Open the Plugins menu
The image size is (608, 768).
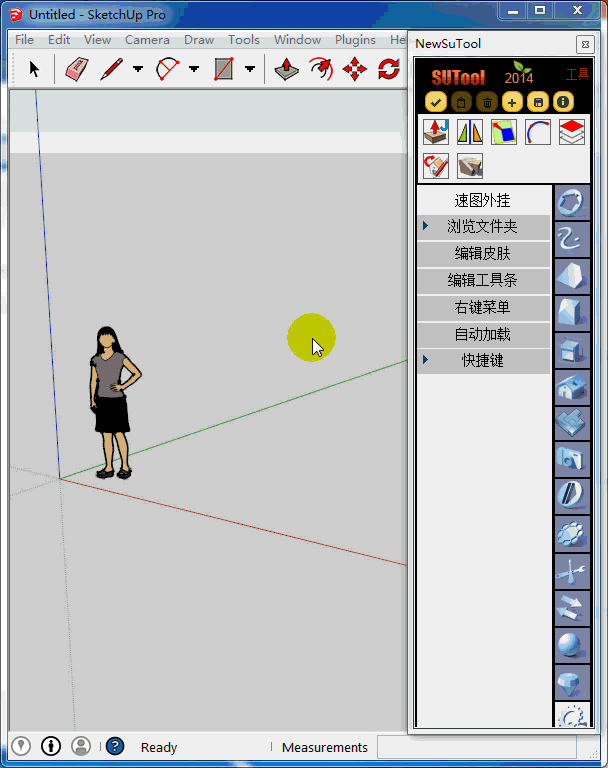[355, 40]
